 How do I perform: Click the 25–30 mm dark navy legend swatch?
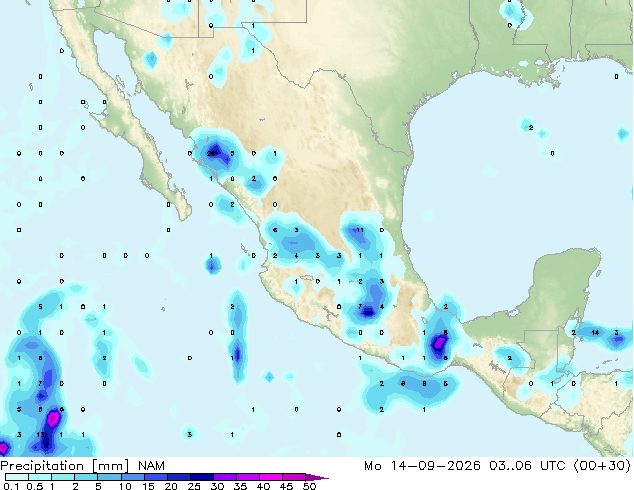click(x=202, y=477)
